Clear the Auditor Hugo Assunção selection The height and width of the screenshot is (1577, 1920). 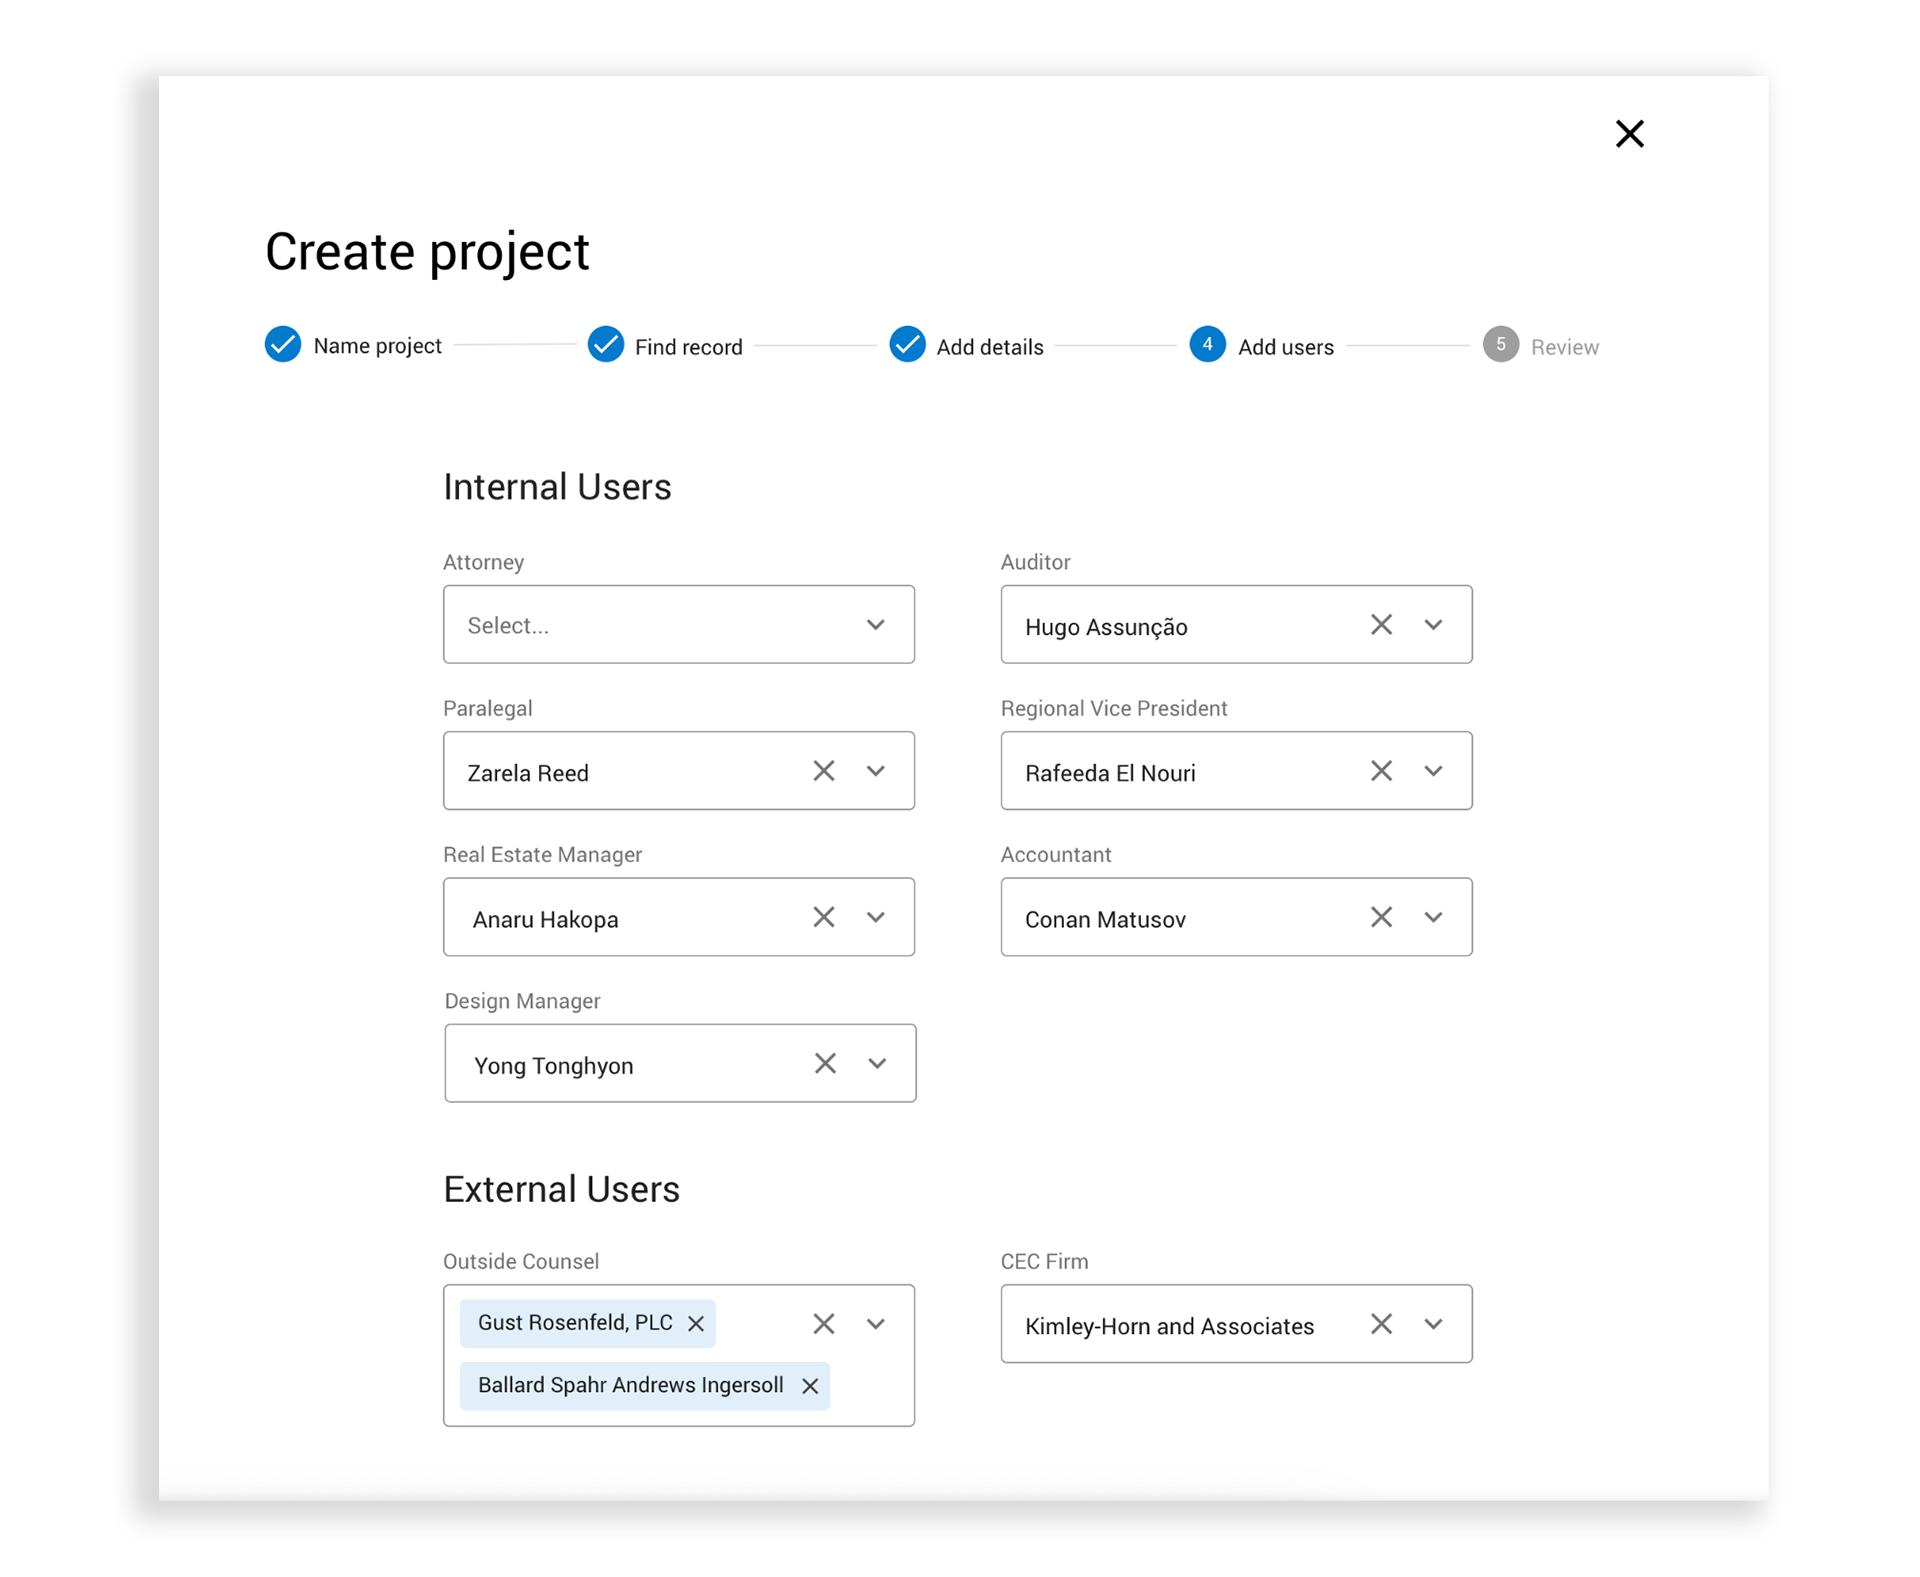tap(1381, 624)
